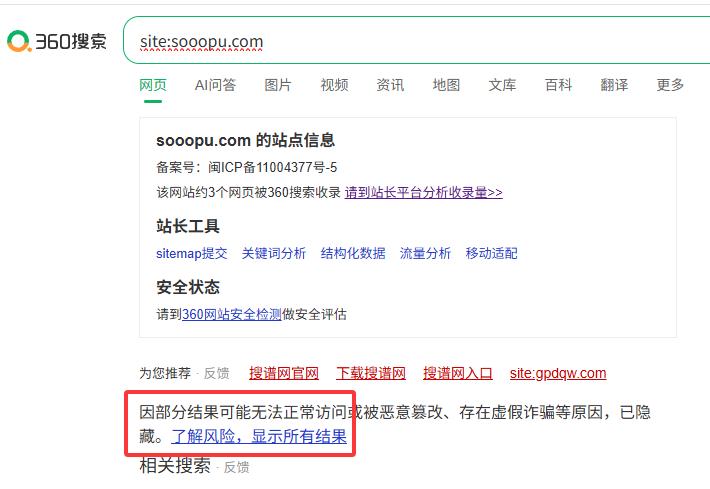Select the 网页 tab

pyautogui.click(x=153, y=85)
